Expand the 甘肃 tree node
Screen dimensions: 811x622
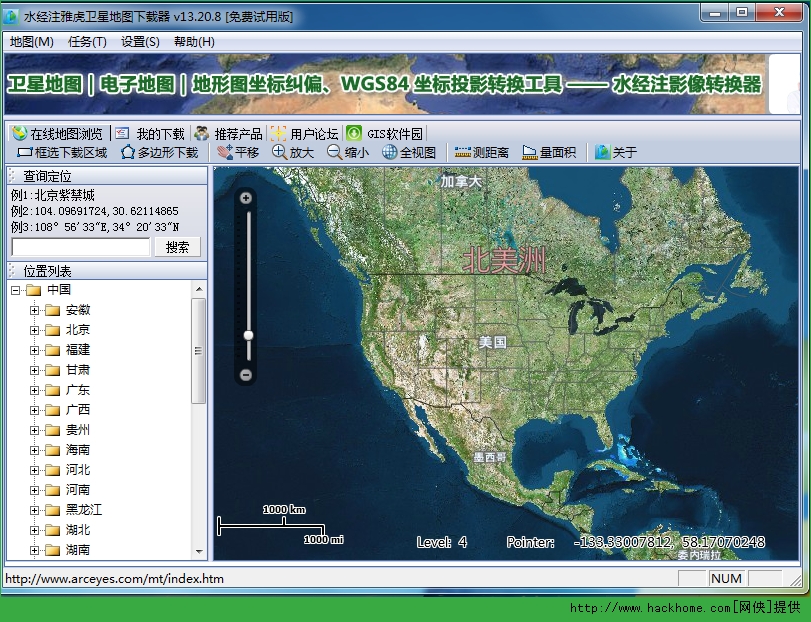[x=34, y=370]
